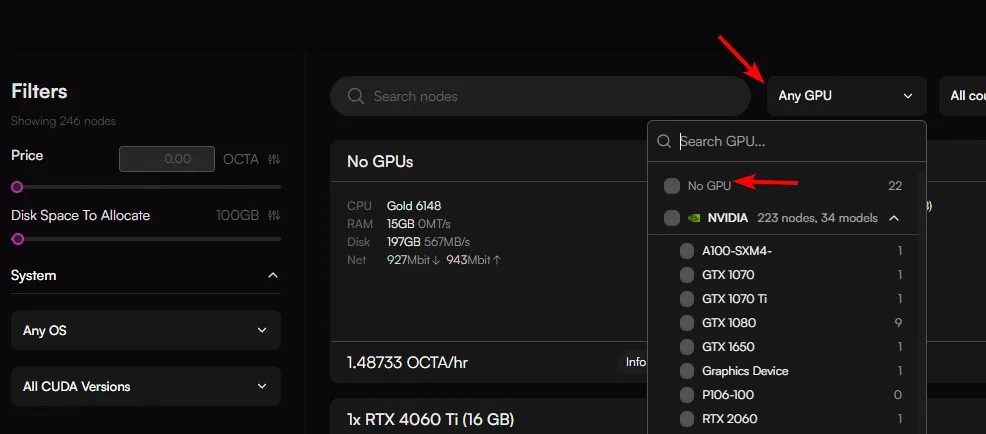Click the Search GPU magnifier icon
The image size is (986, 434).
tap(664, 141)
